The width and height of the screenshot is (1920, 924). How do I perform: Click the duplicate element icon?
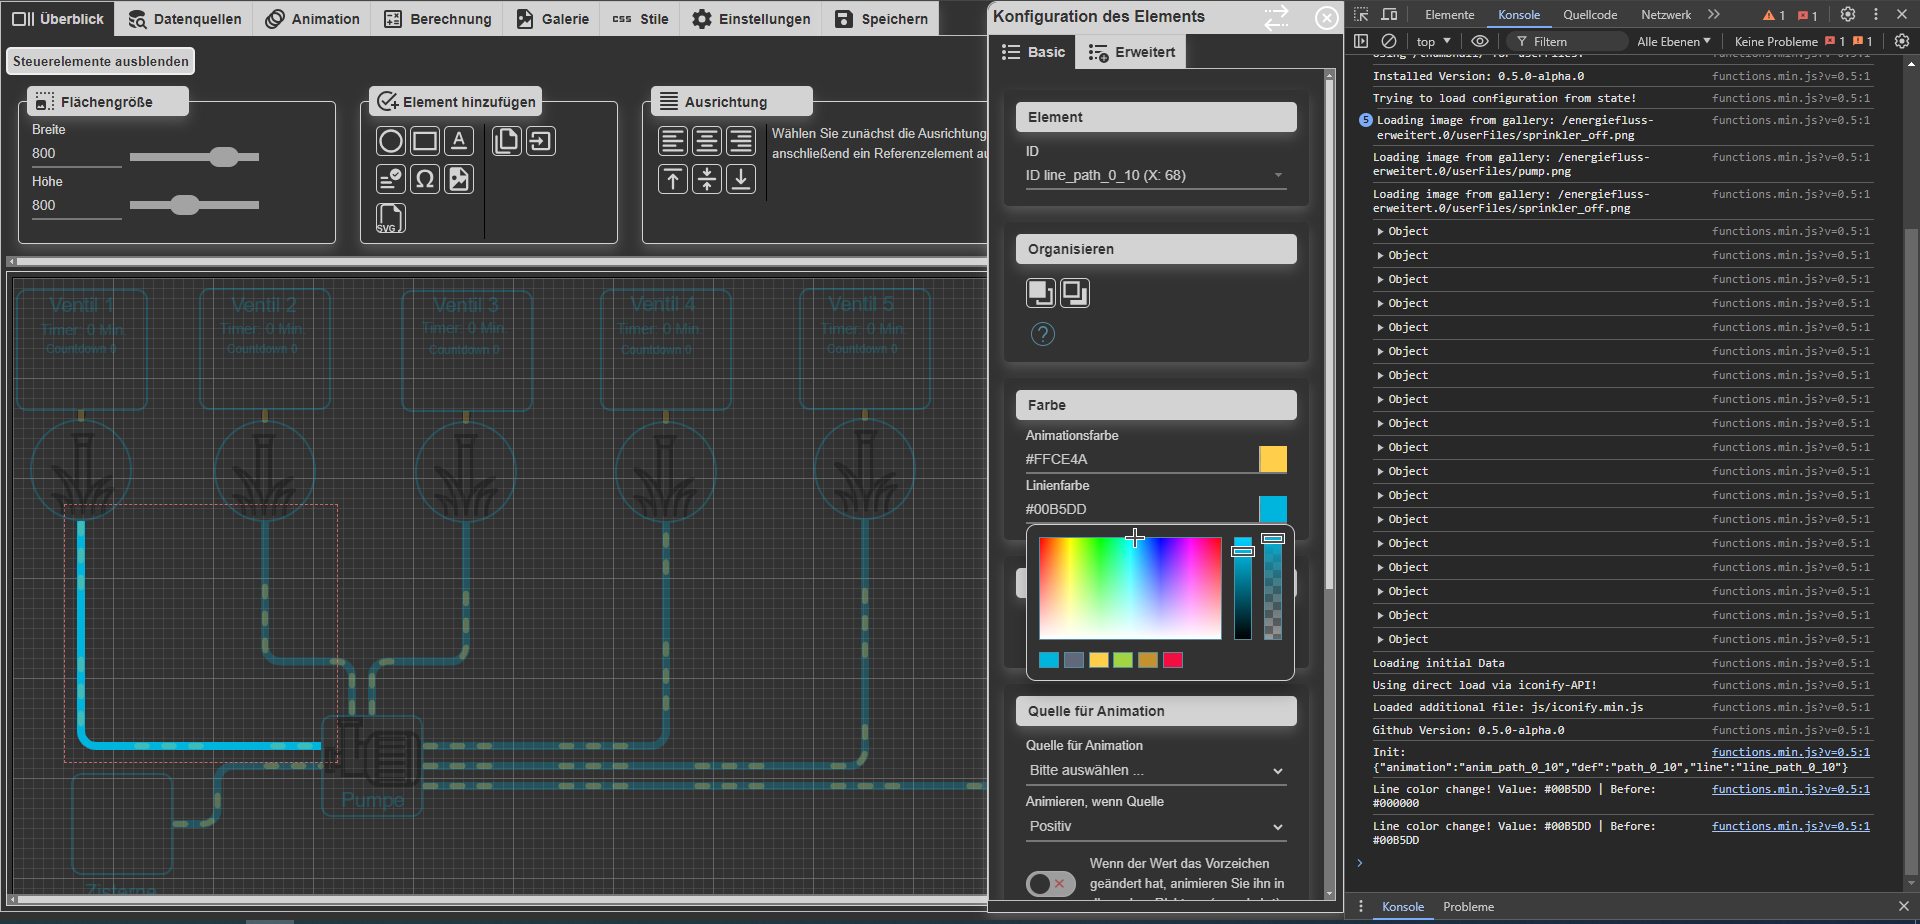point(507,141)
